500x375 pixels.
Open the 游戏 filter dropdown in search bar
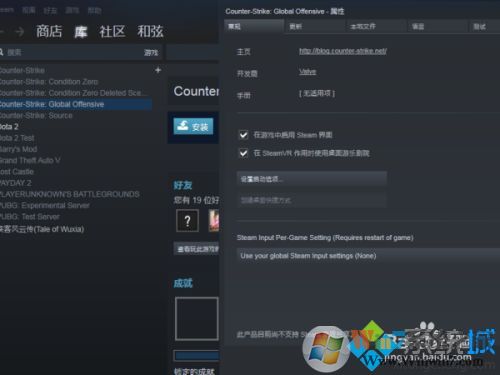pos(151,53)
